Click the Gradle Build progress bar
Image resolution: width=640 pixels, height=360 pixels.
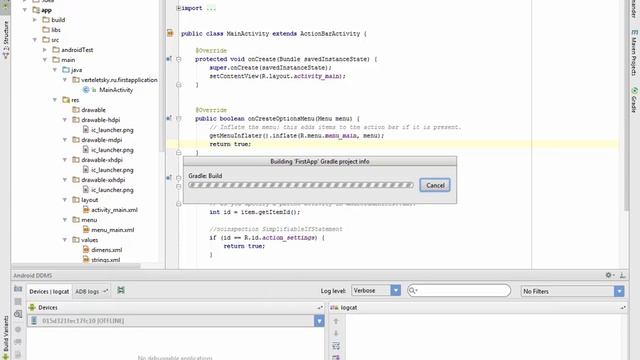(x=301, y=185)
